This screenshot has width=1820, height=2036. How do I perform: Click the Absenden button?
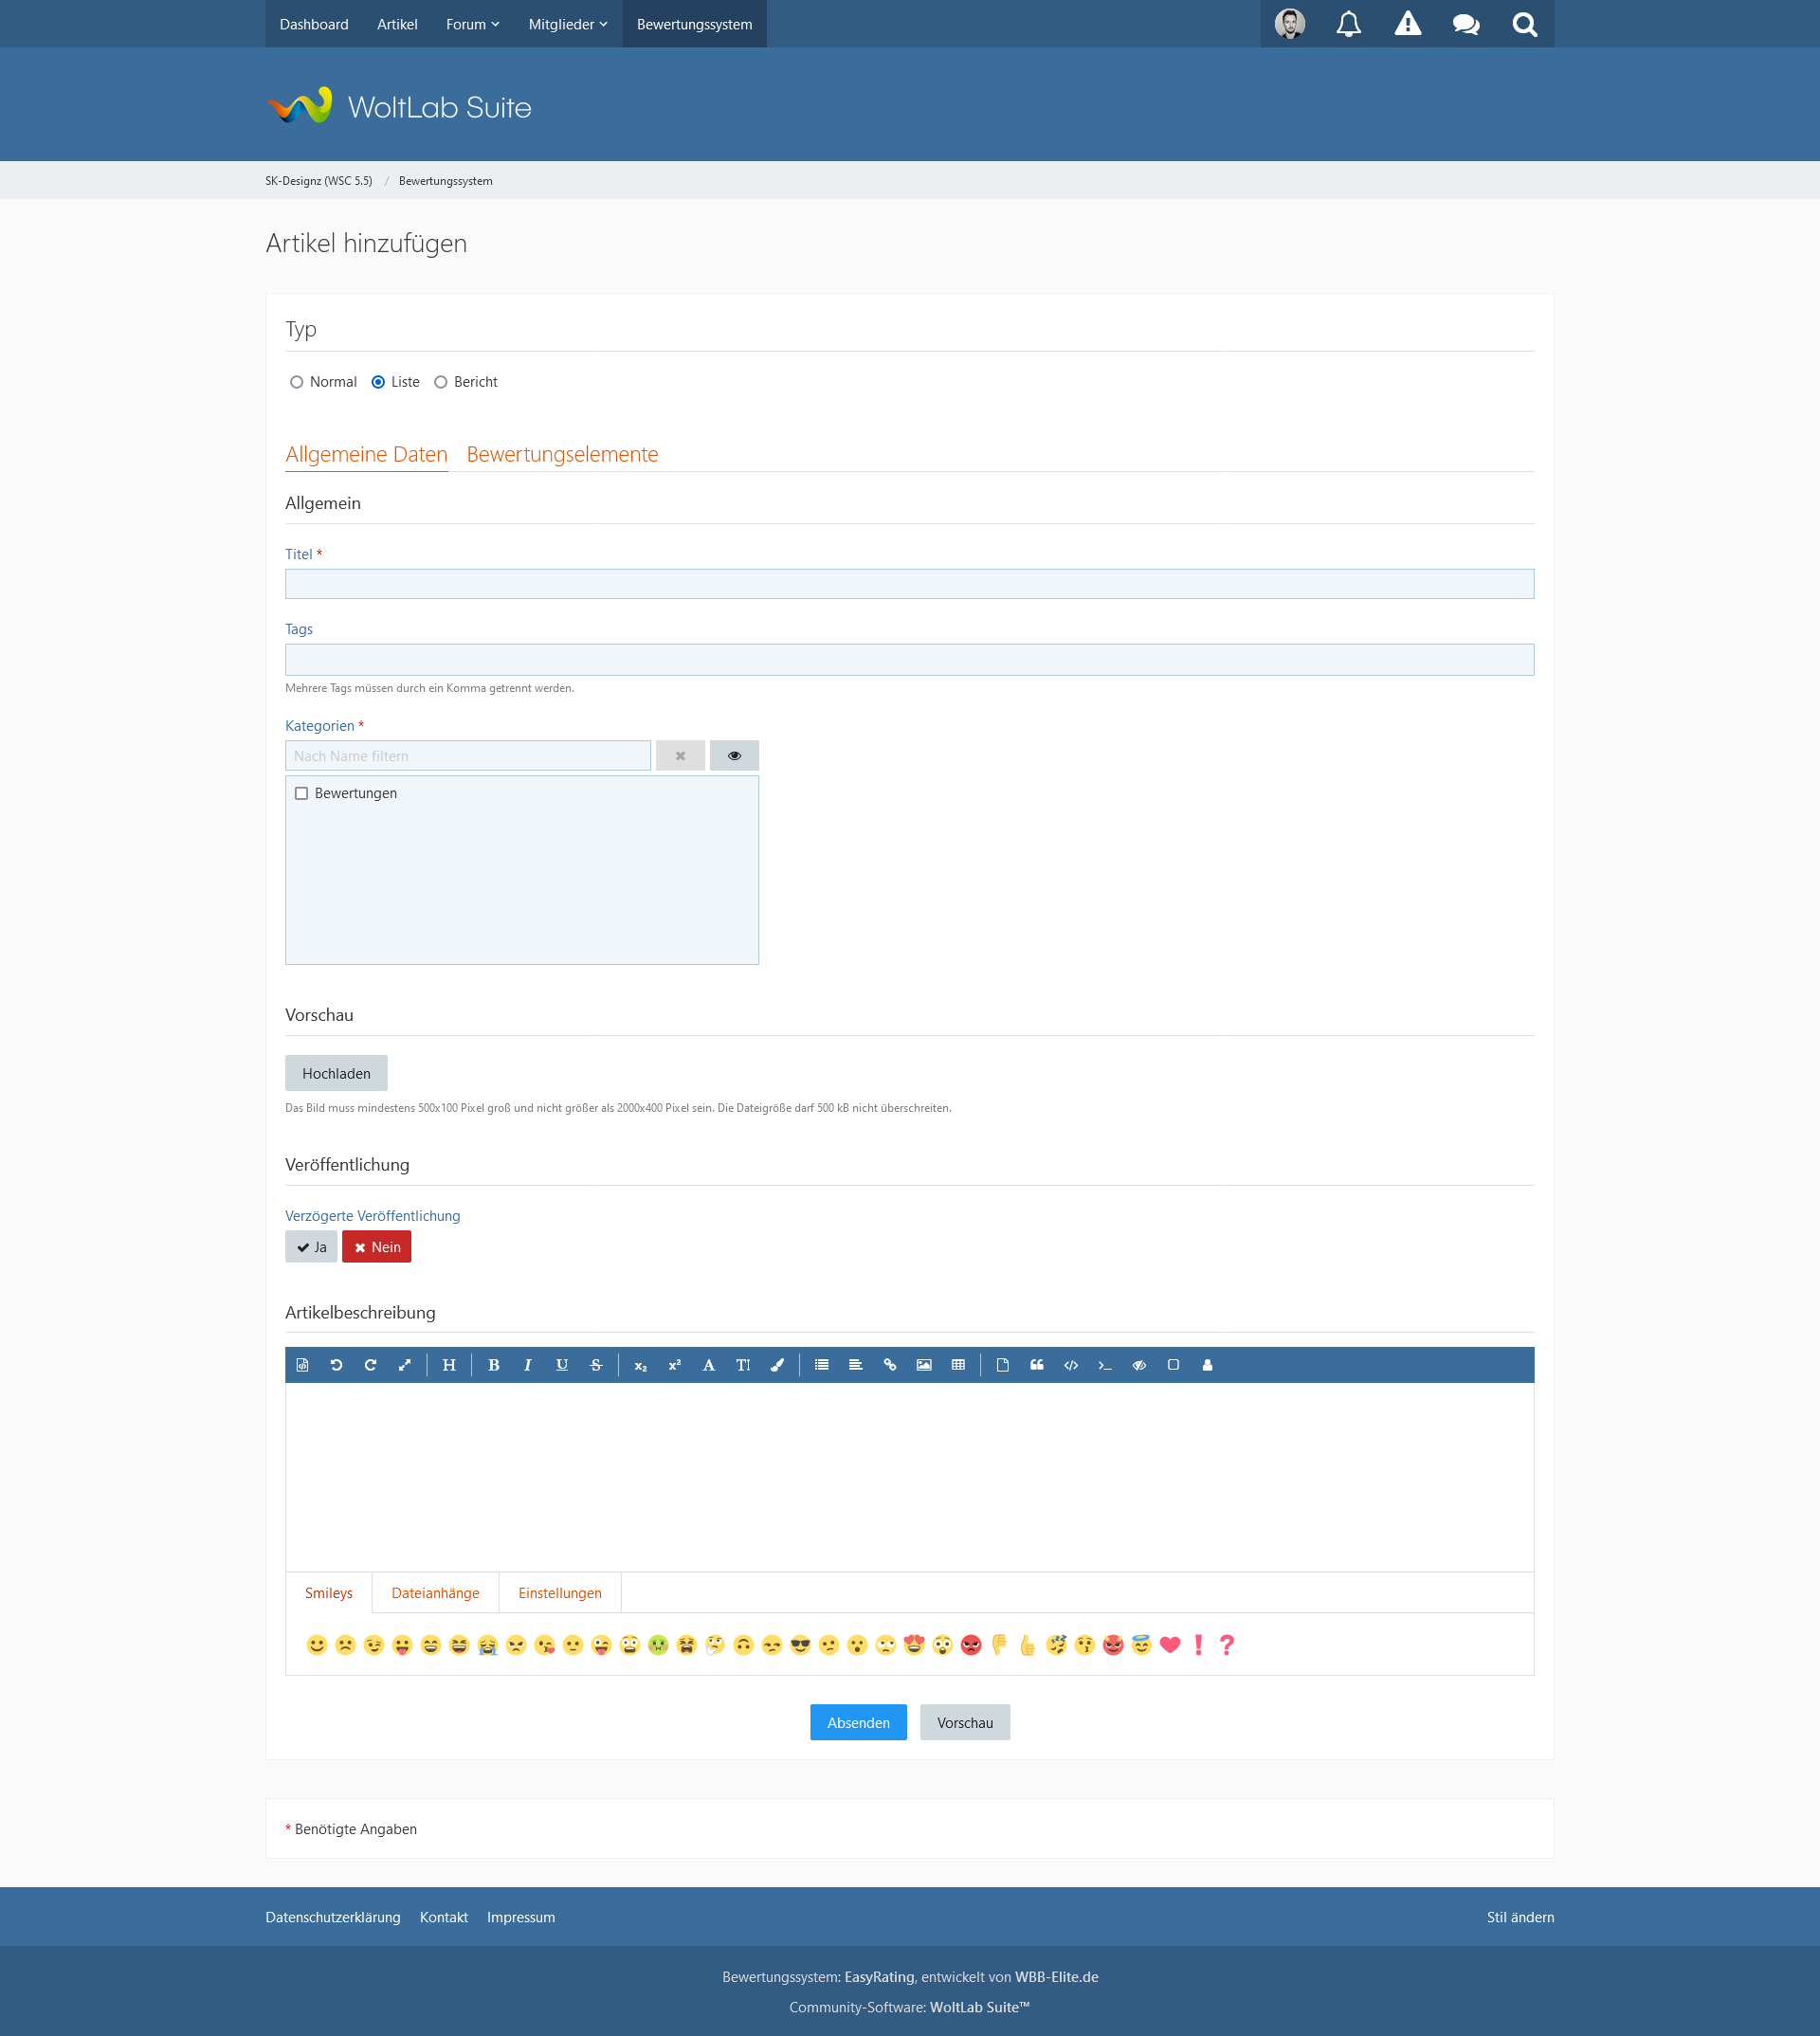[x=858, y=1722]
